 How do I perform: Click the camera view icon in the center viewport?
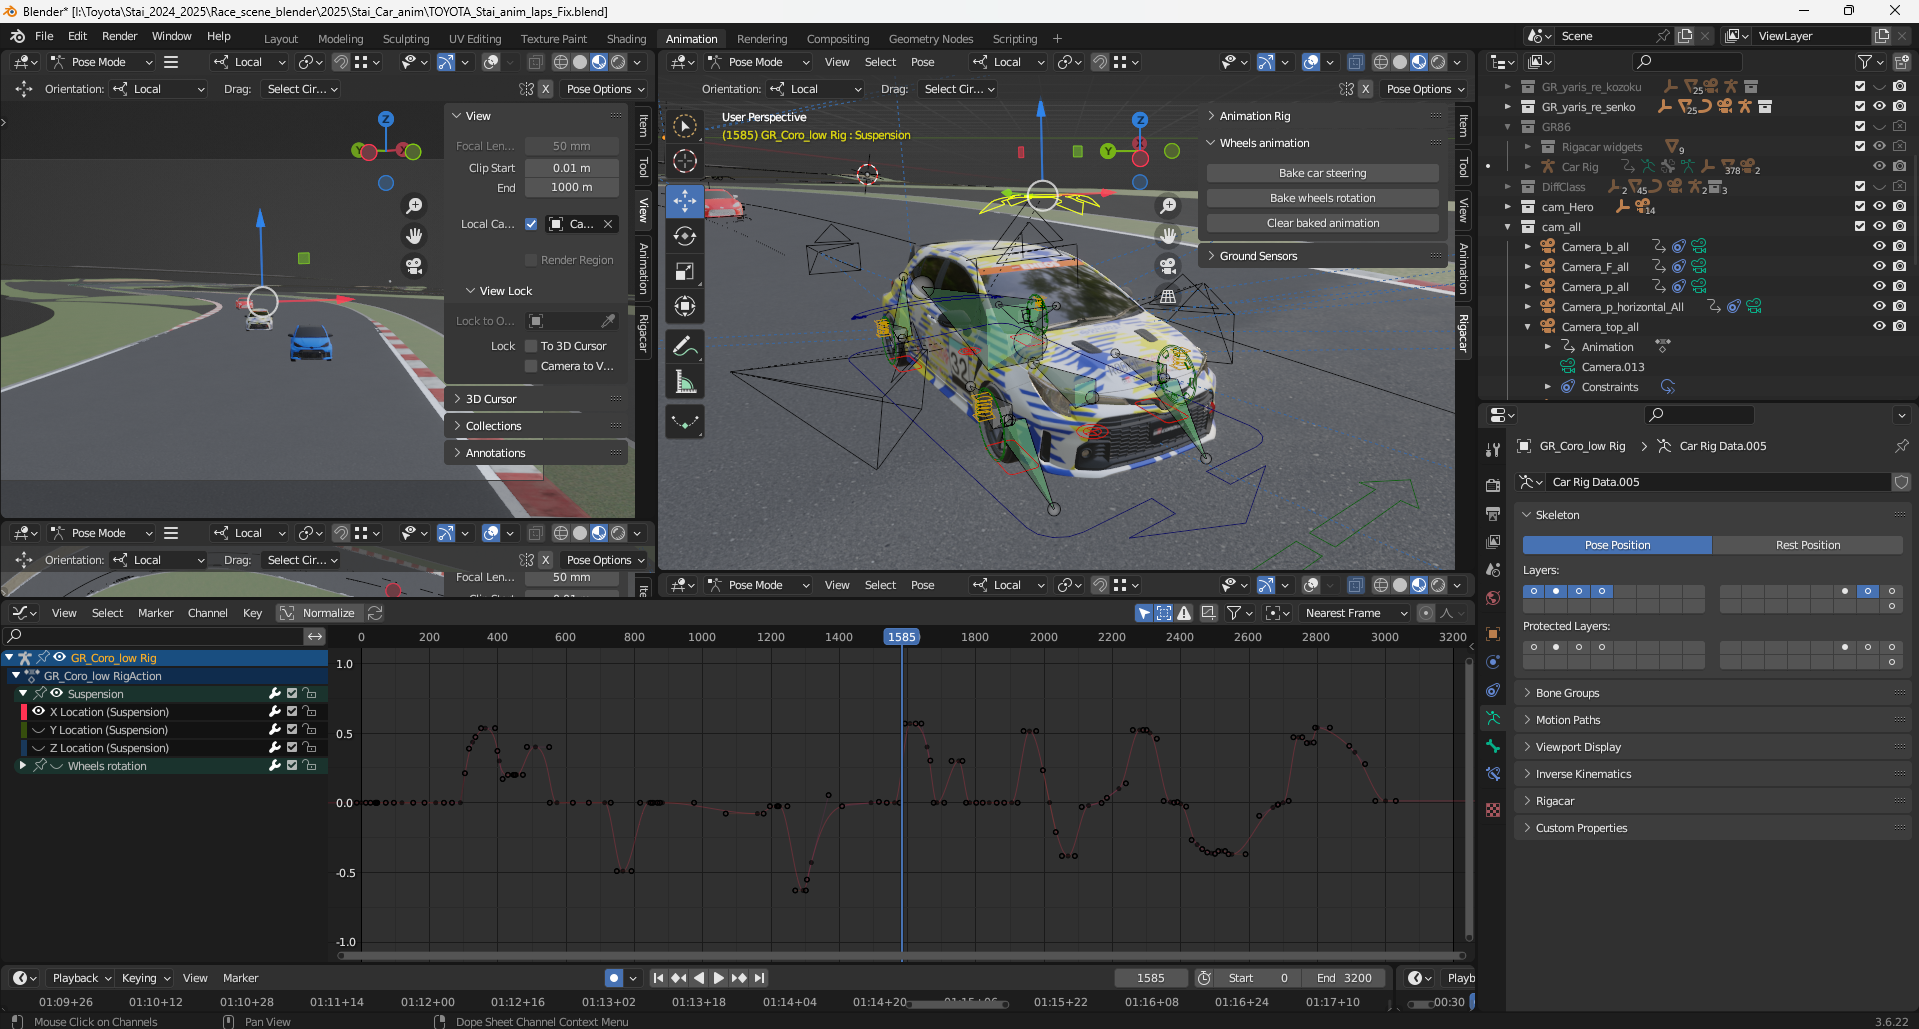pyautogui.click(x=1168, y=266)
